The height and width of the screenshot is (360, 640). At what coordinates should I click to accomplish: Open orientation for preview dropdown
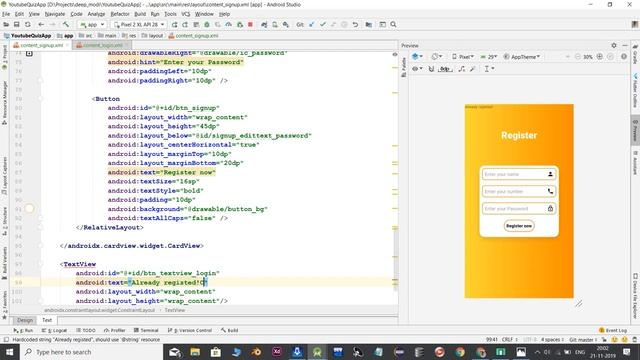(436, 57)
